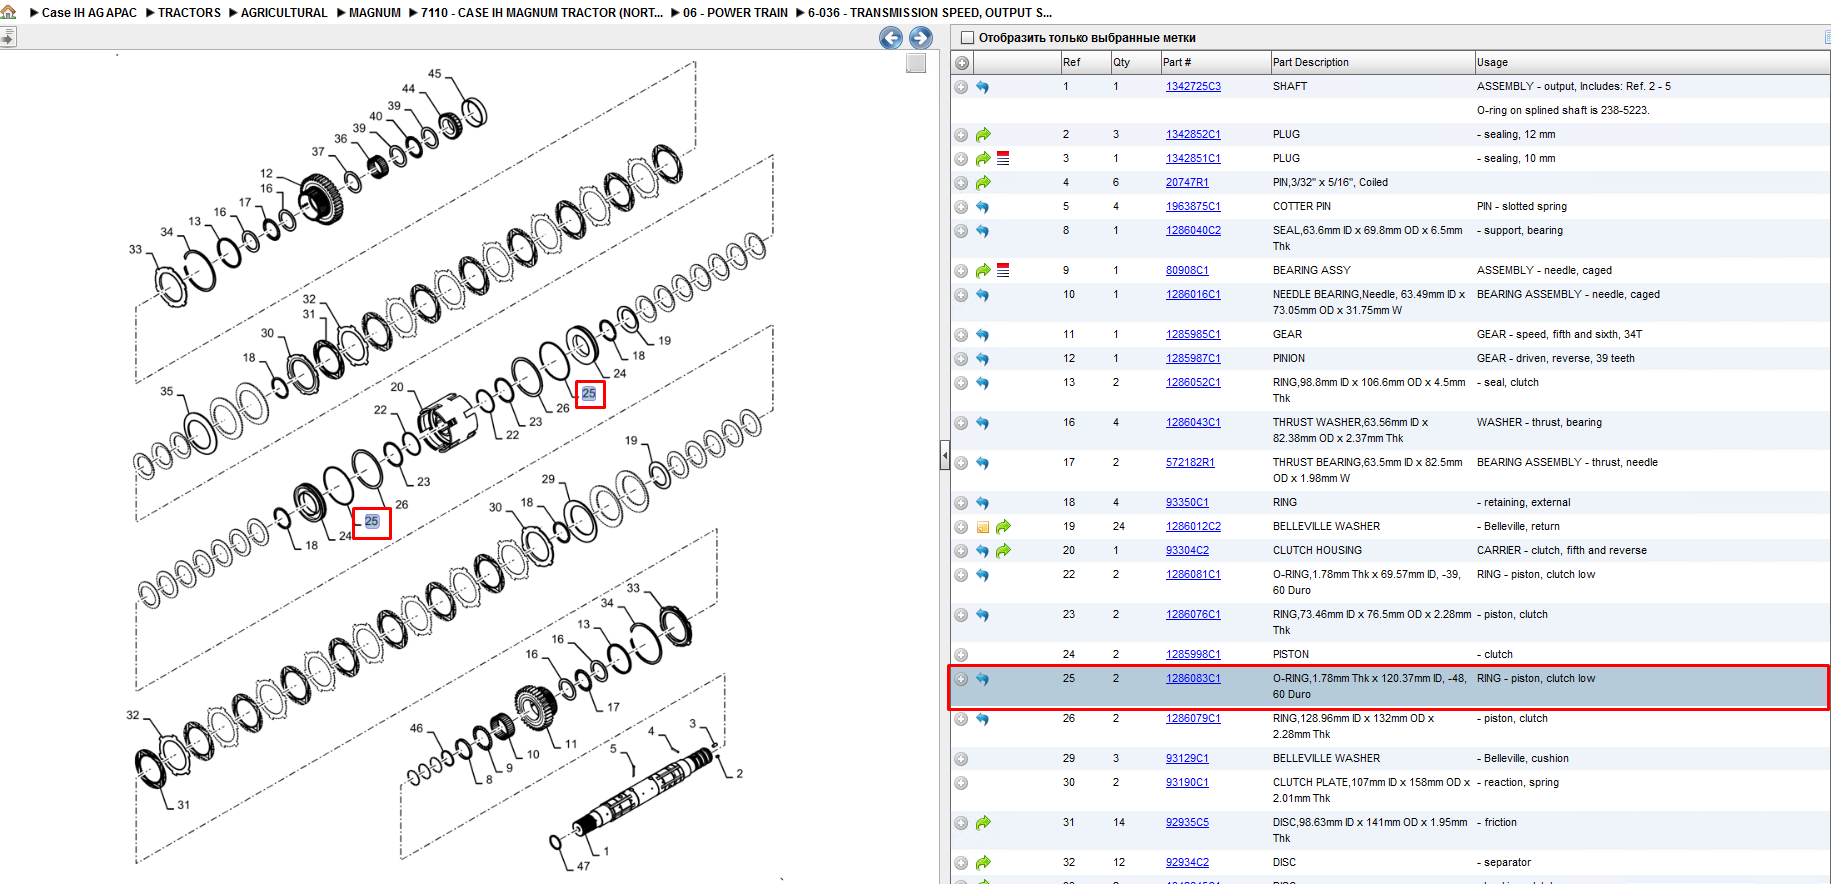The image size is (1831, 884).
Task: Click the small square button at the diagram's corner
Action: pyautogui.click(x=916, y=63)
